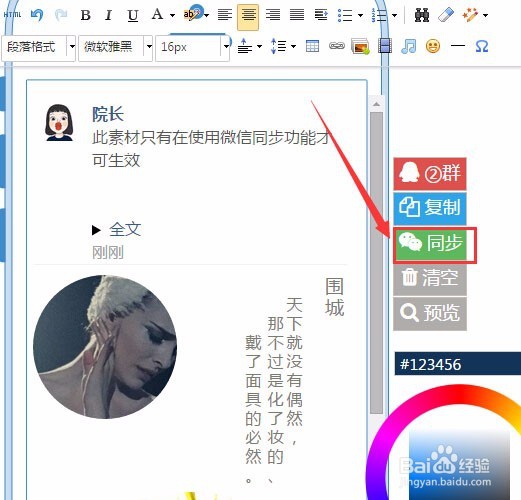Click the line height icon
Image resolution: width=521 pixels, height=500 pixels.
pos(279,46)
